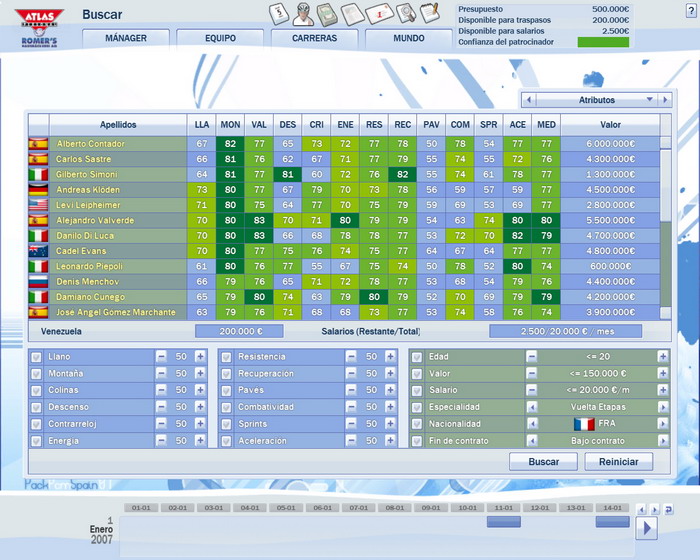Click the Reiniciar button
Screen dimensions: 700x560
coord(619,462)
